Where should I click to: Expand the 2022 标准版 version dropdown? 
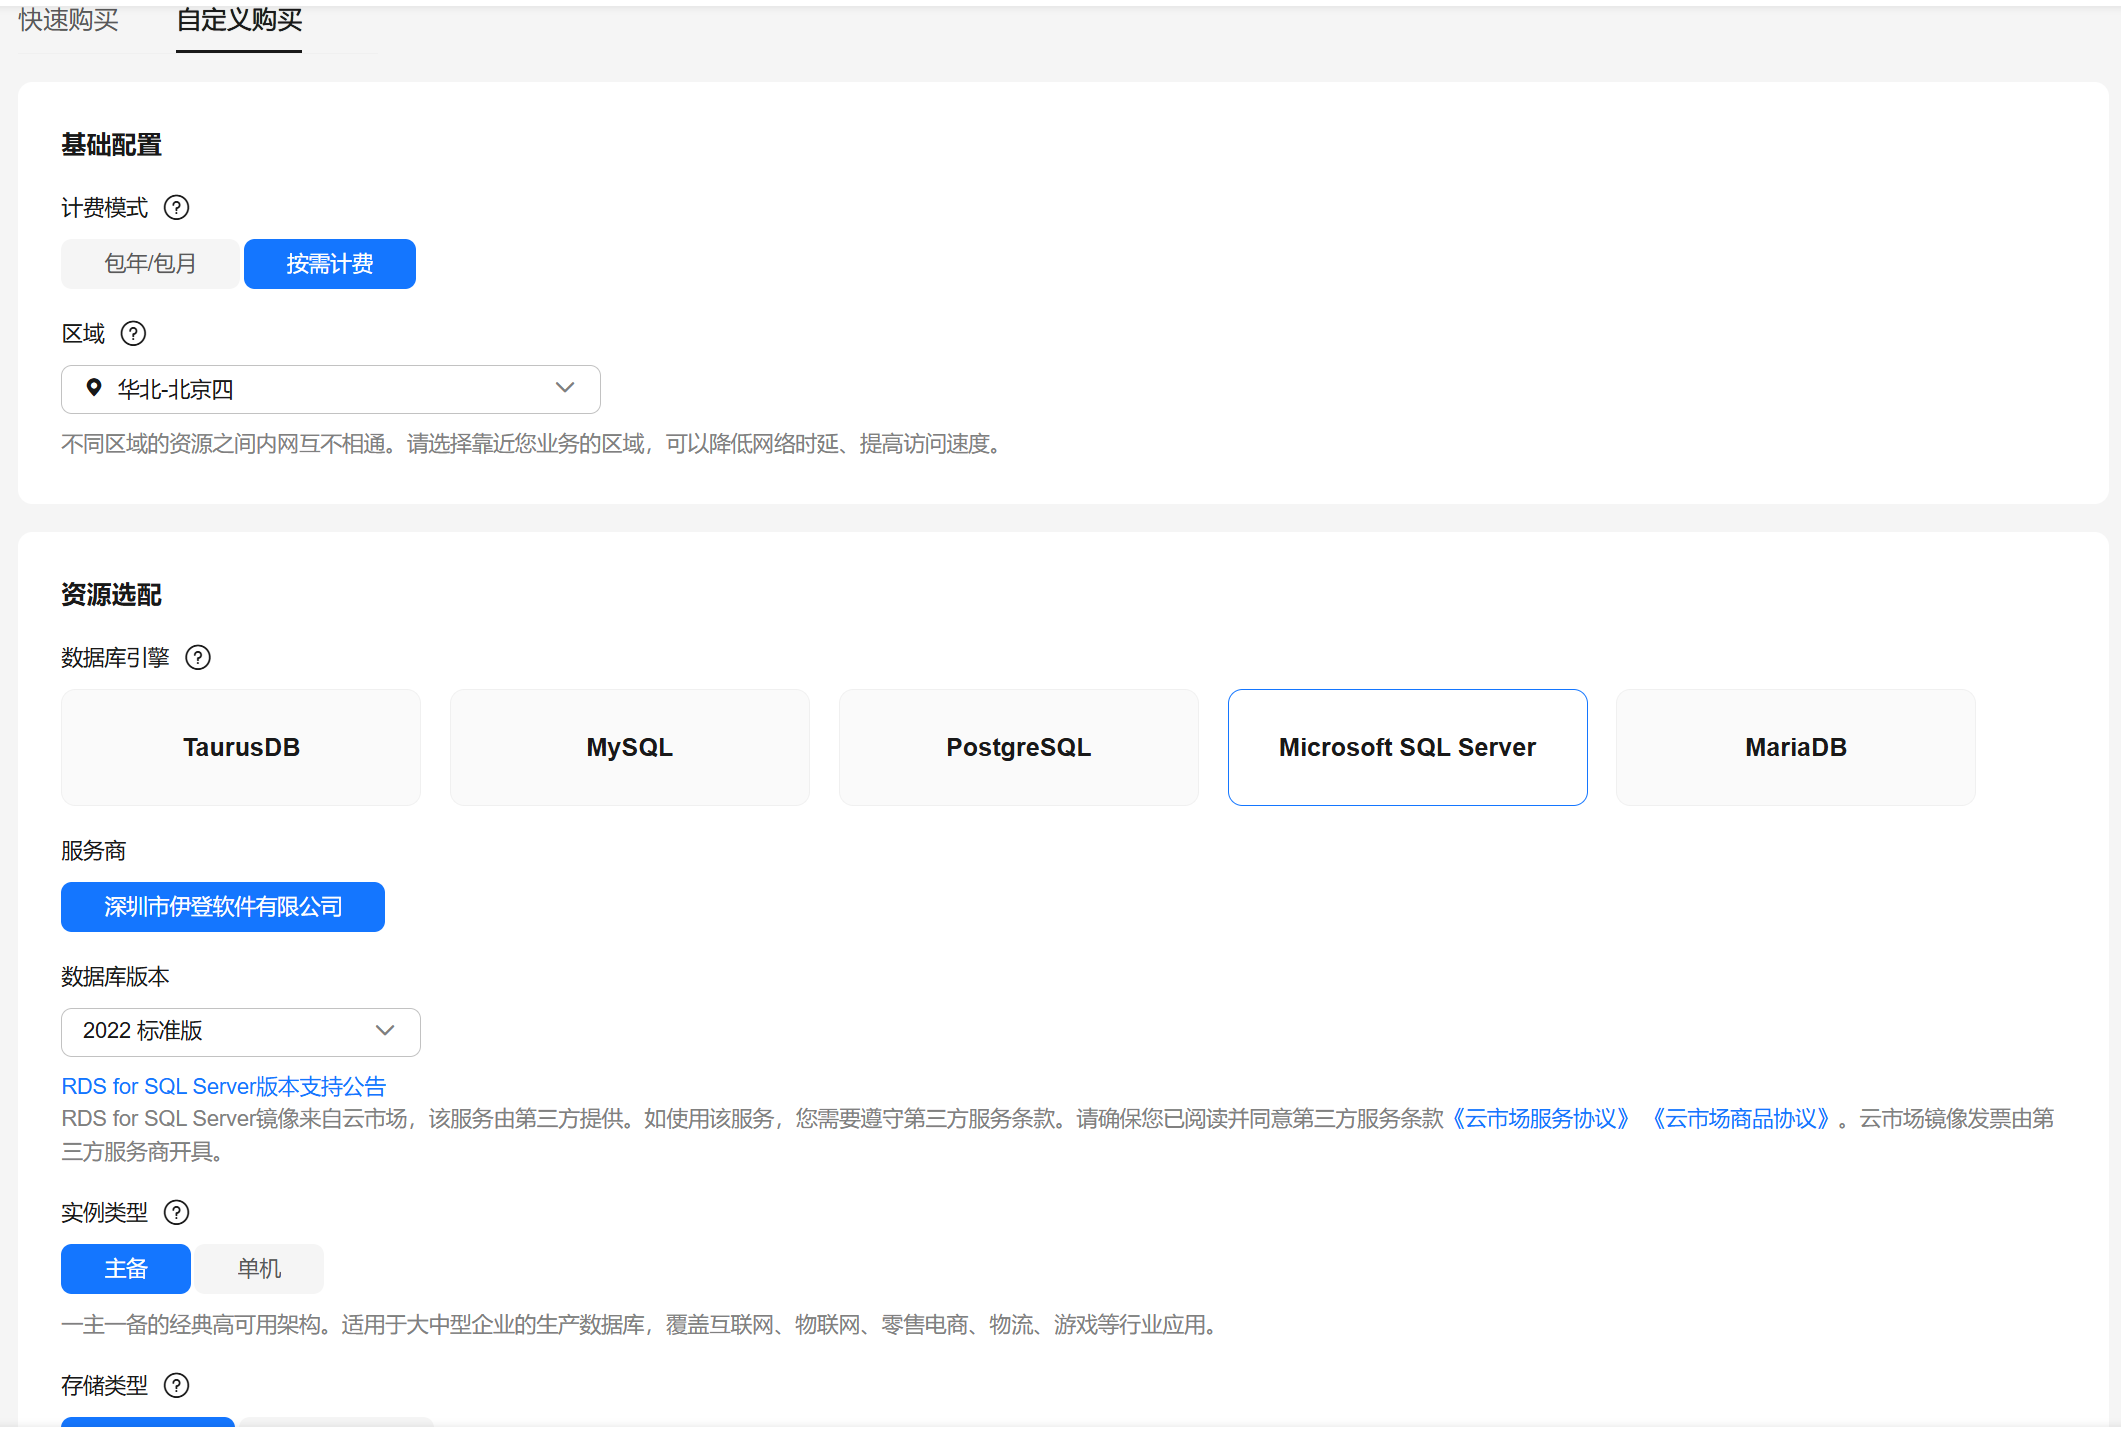[x=241, y=1032]
